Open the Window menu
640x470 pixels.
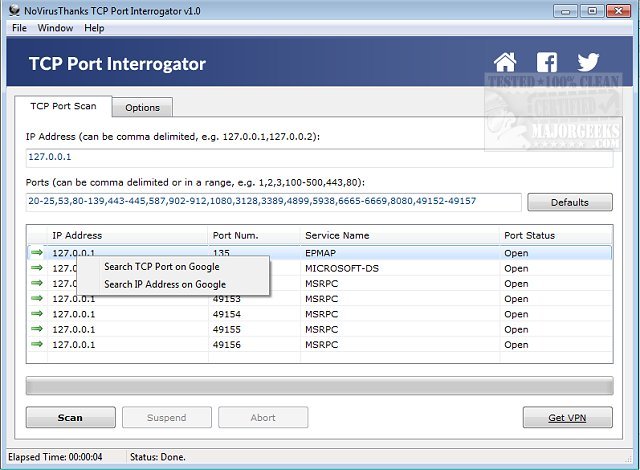tap(55, 28)
